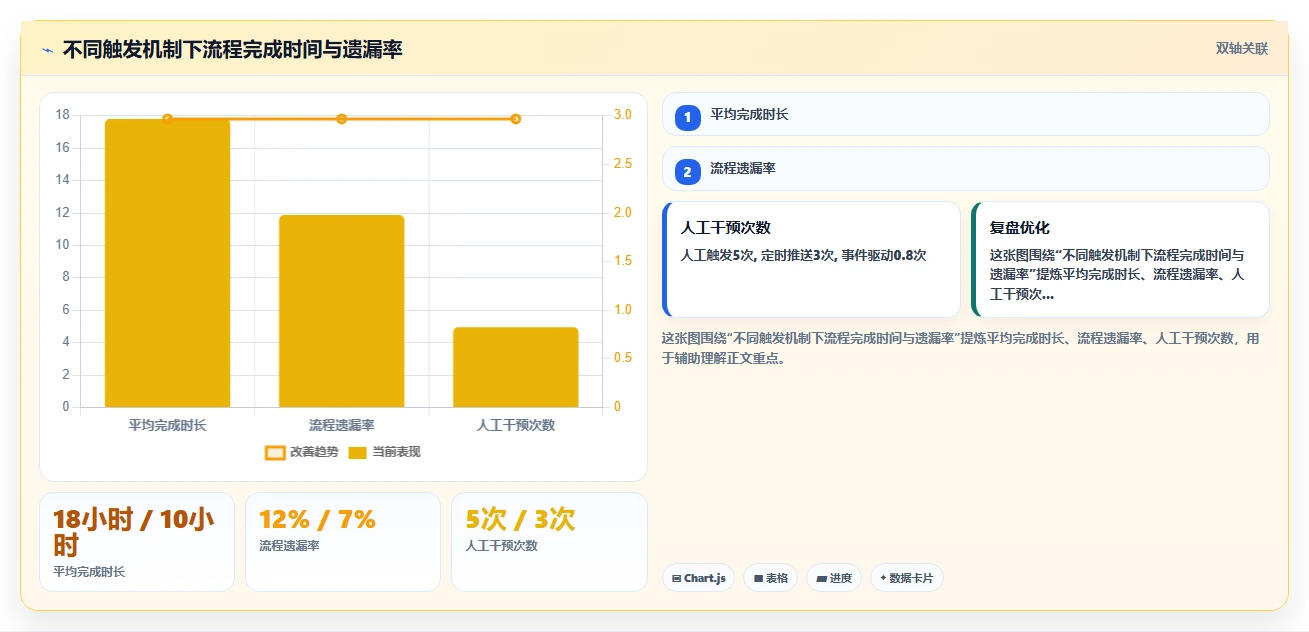Click the 双轴关联 label in header
This screenshot has width=1309, height=632.
1242,49
